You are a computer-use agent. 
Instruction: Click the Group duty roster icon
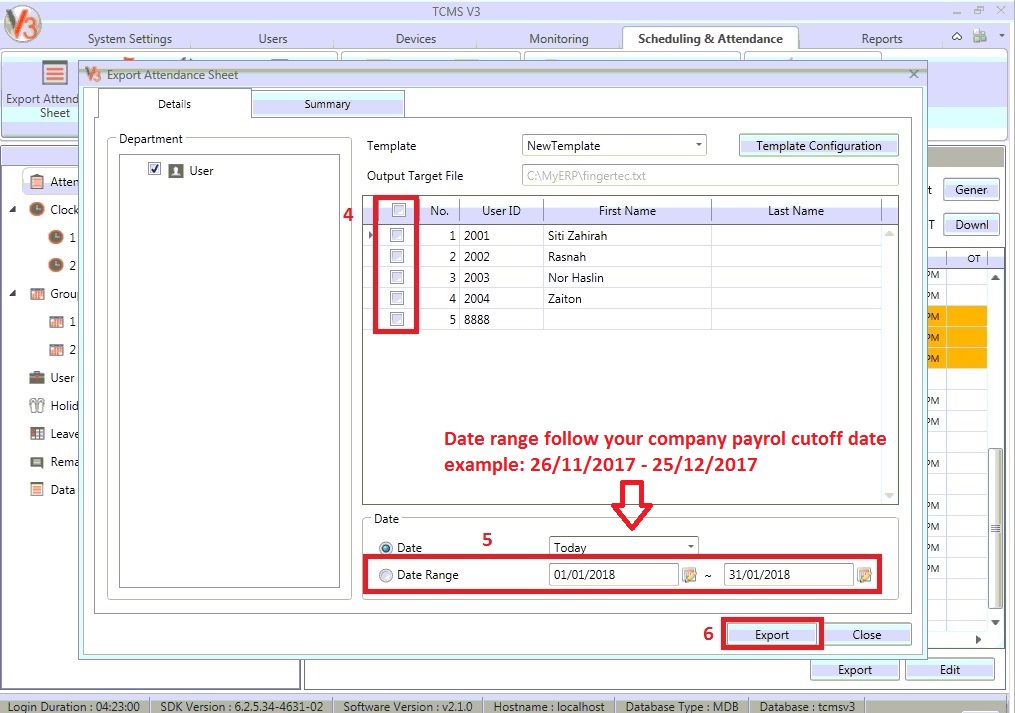37,294
